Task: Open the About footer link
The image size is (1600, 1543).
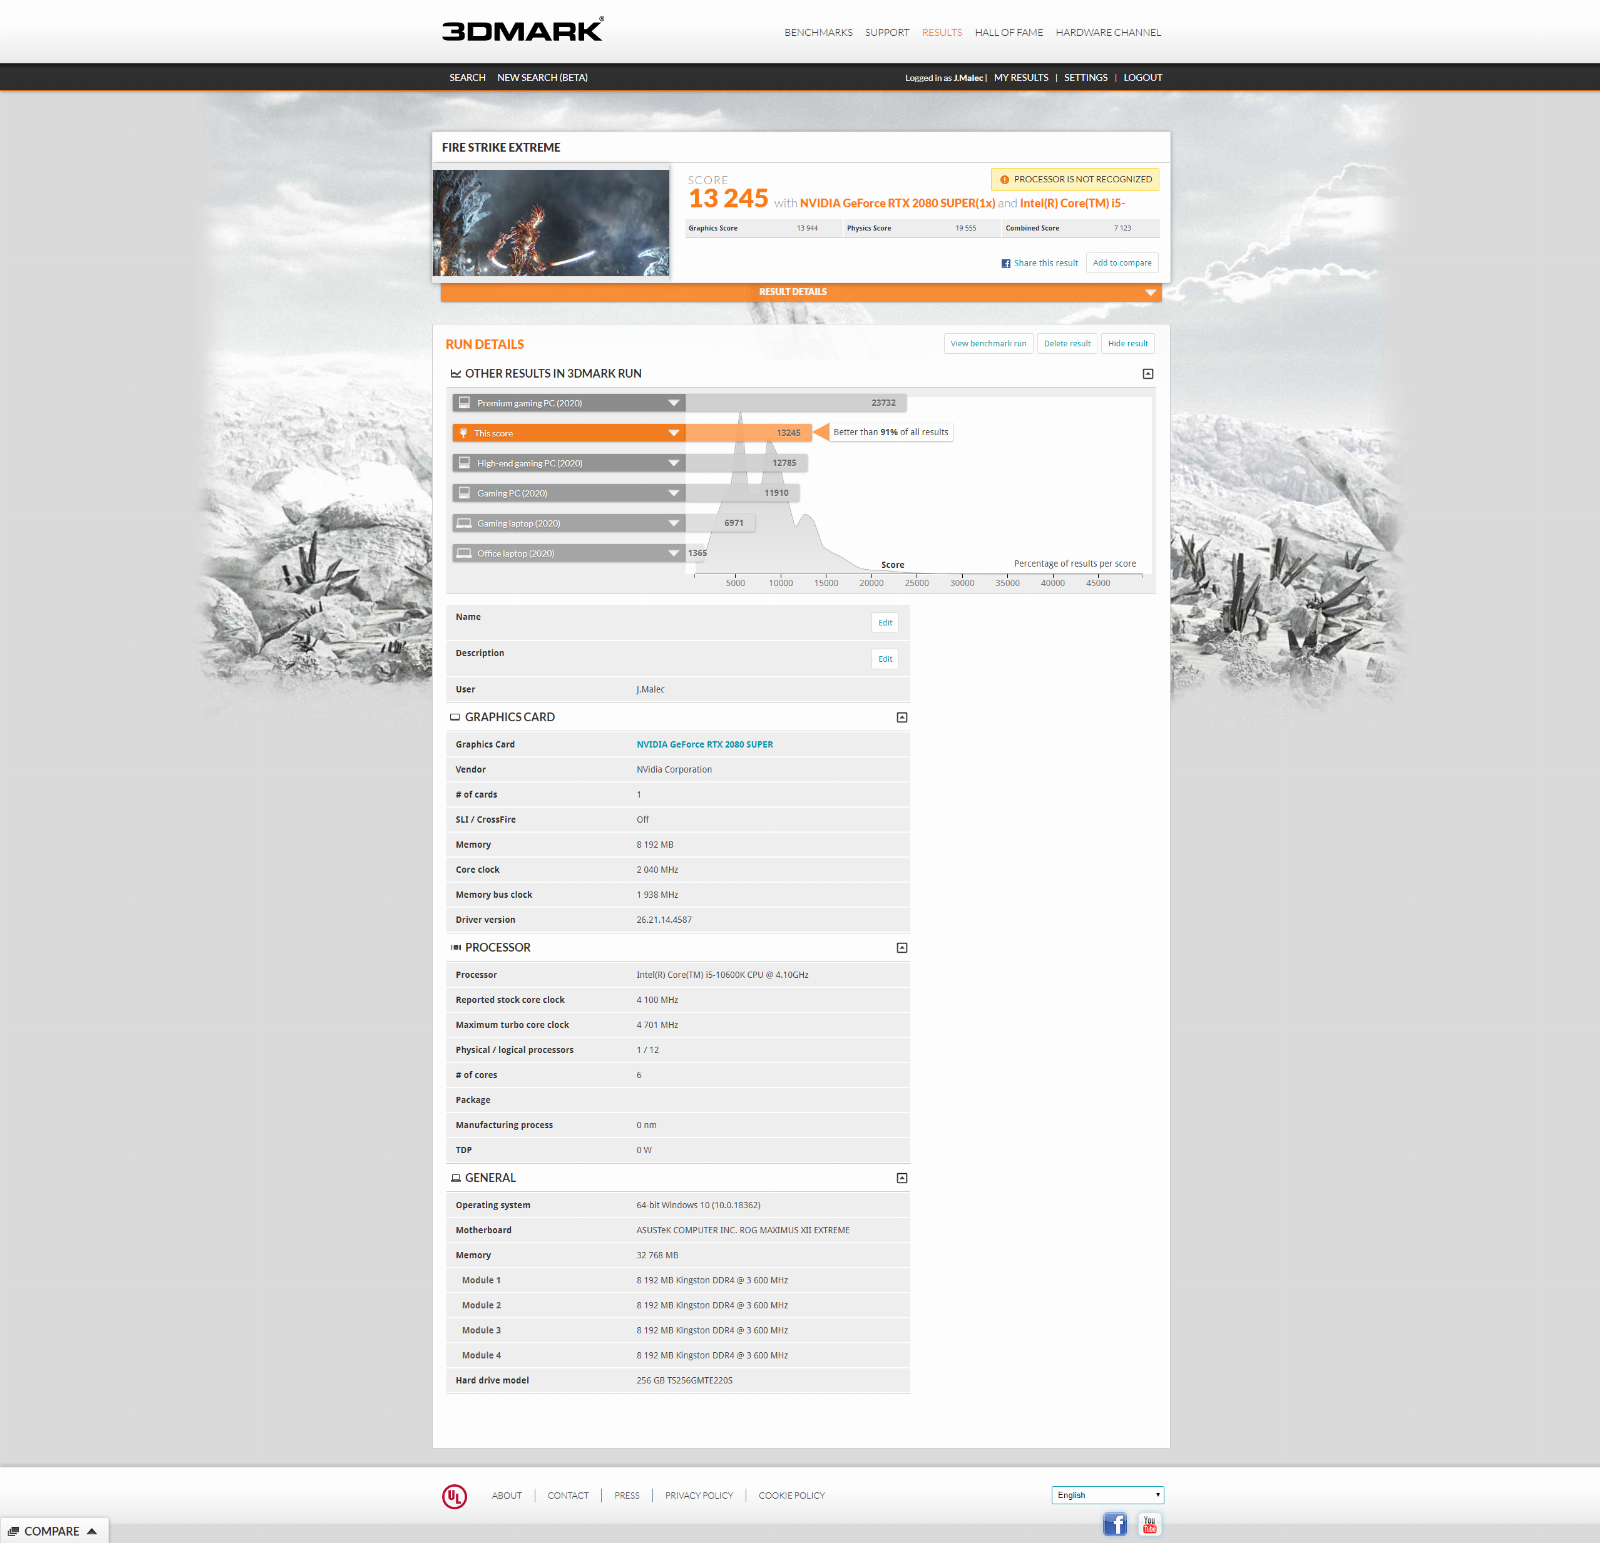Action: point(507,1496)
